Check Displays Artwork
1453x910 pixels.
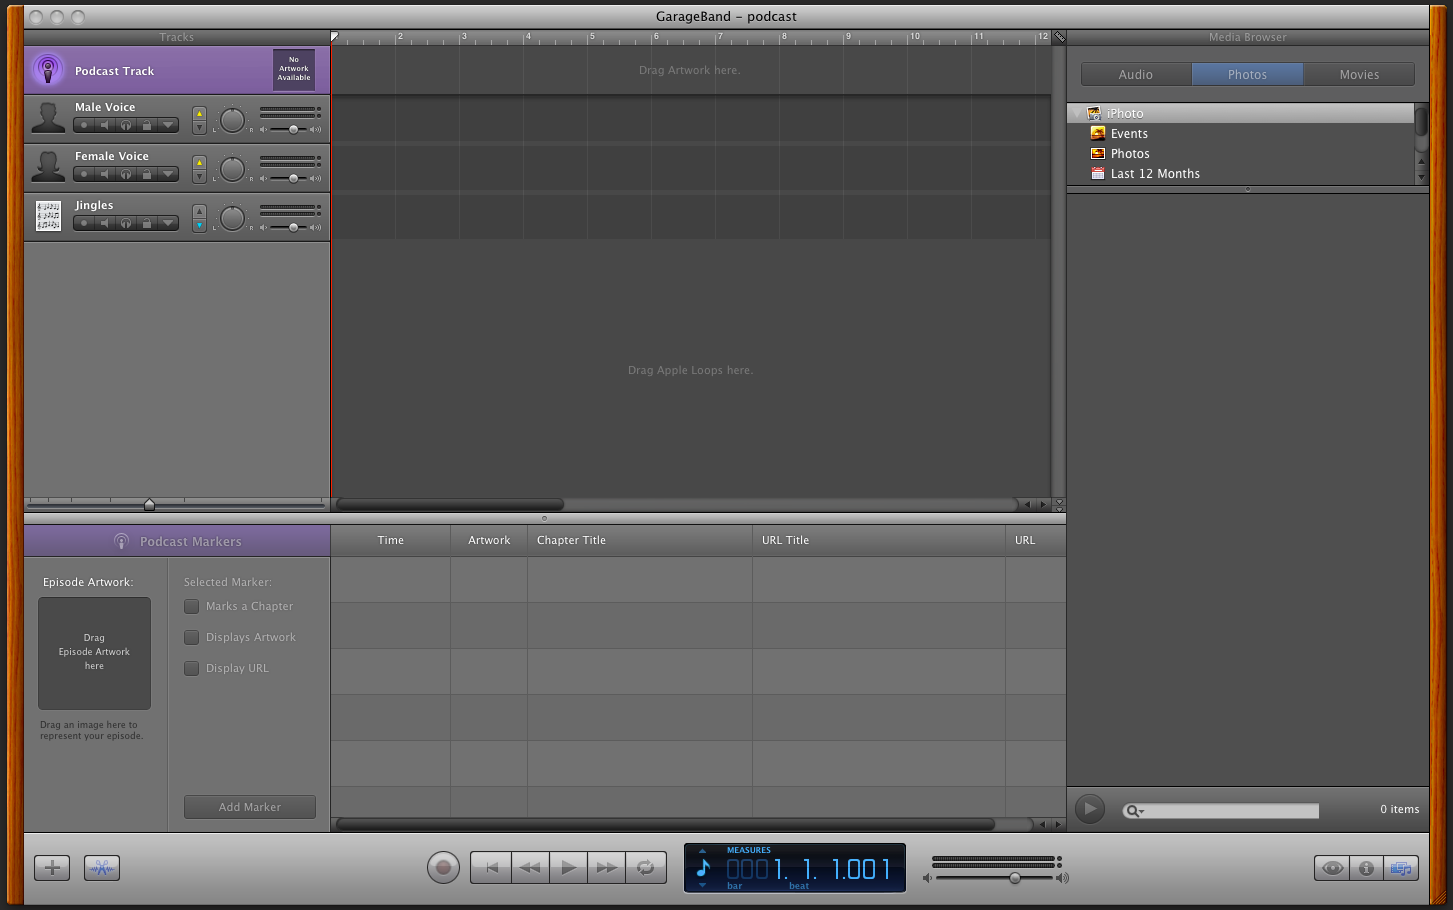coord(191,637)
